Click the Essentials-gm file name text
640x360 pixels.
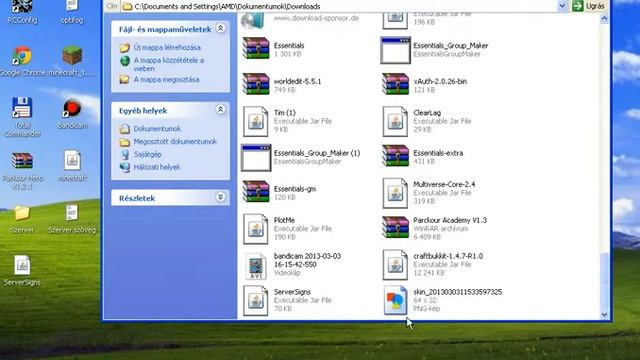pos(295,189)
